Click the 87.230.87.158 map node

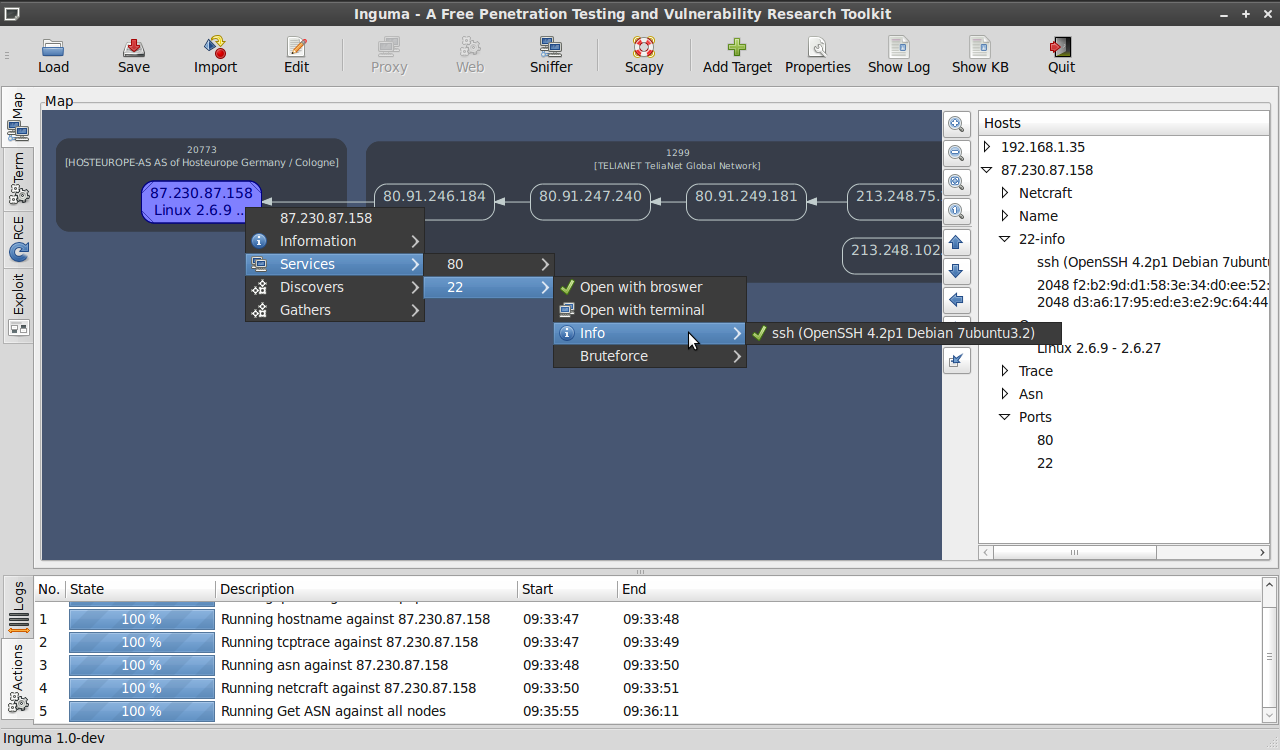pyautogui.click(x=201, y=201)
